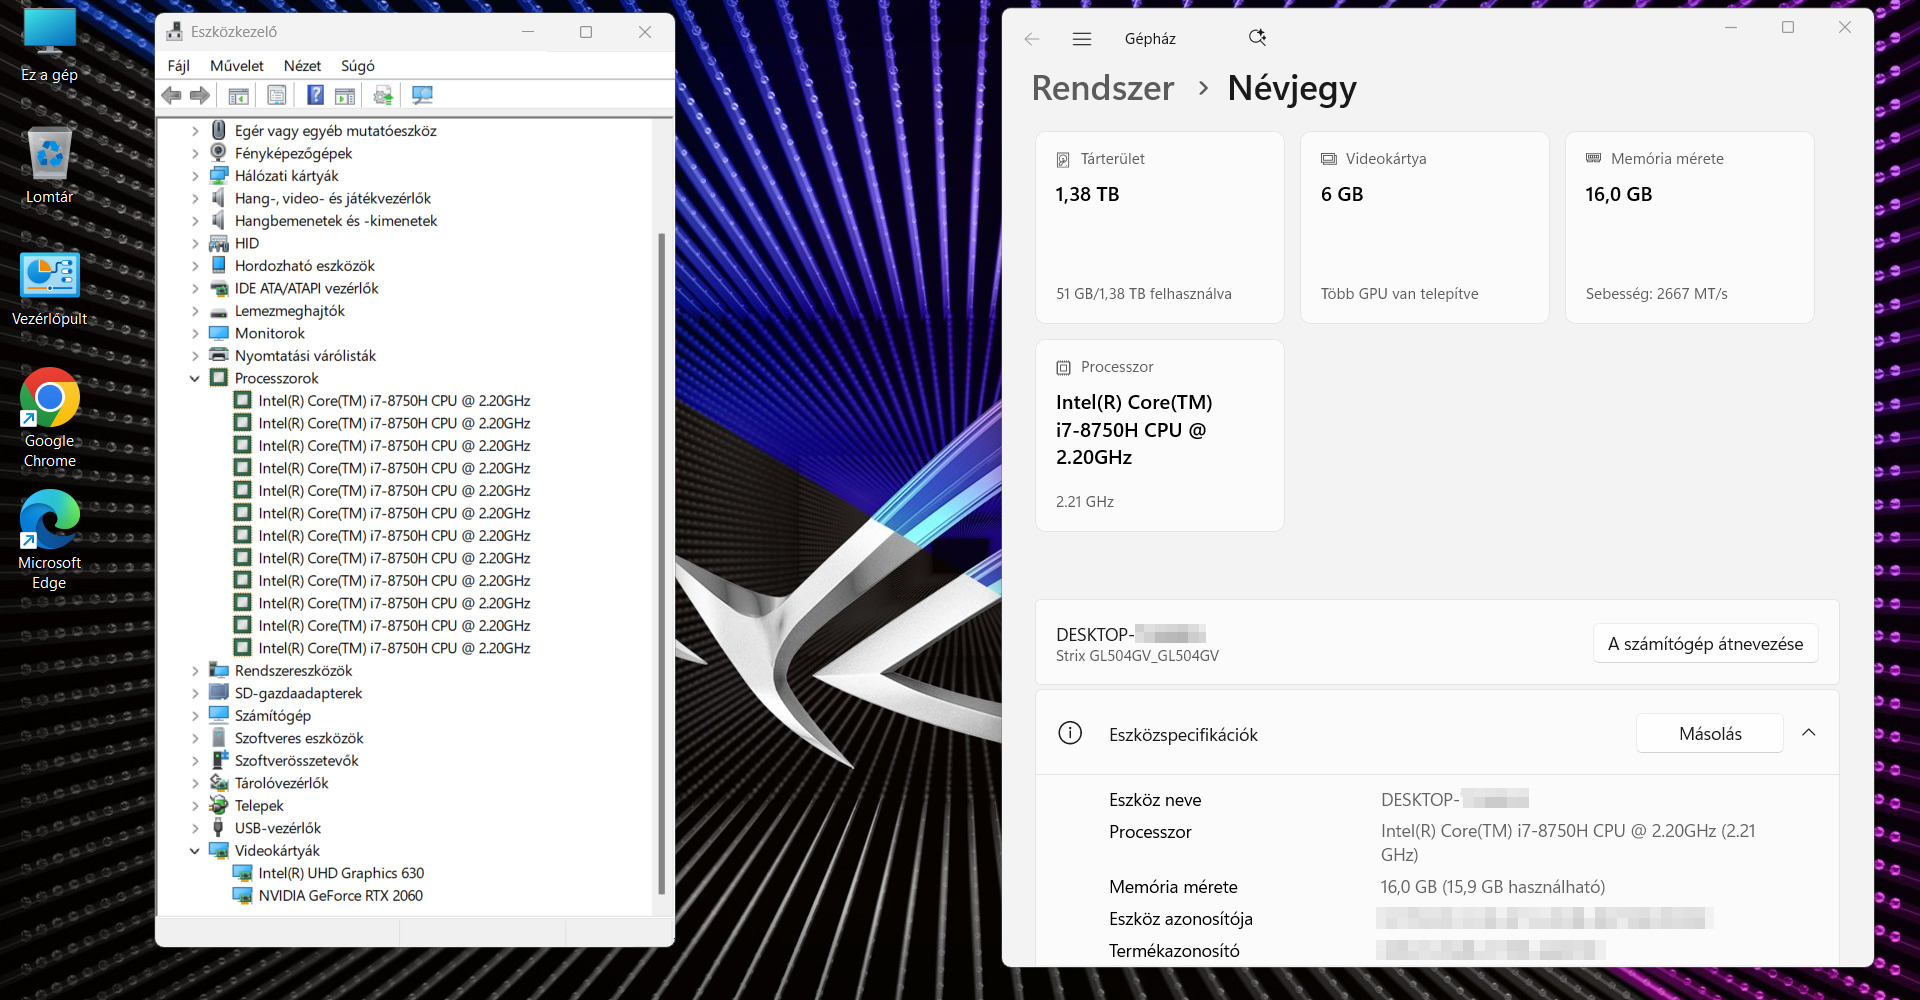Click the search icon in Gépház
Viewport: 1920px width, 1000px height.
tap(1257, 38)
